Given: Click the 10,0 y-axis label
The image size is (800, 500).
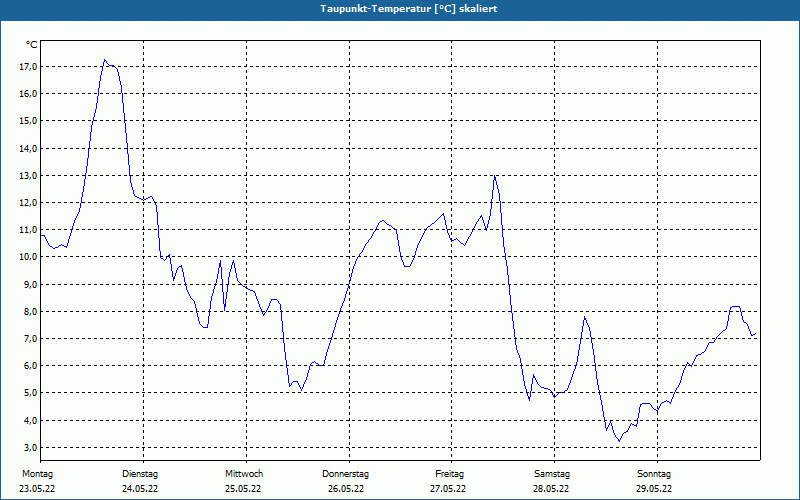Looking at the screenshot, I should tap(28, 257).
